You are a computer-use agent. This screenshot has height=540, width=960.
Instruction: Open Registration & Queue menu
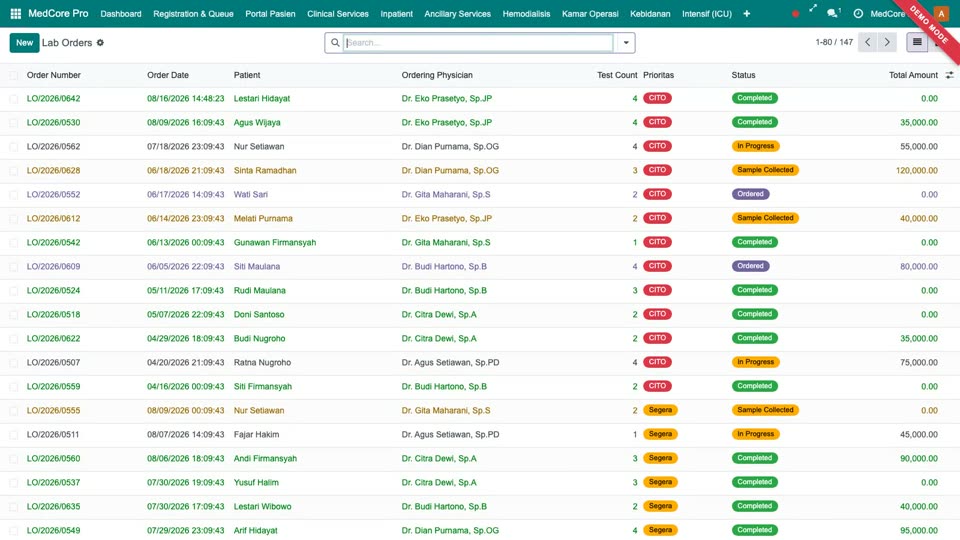(193, 13)
